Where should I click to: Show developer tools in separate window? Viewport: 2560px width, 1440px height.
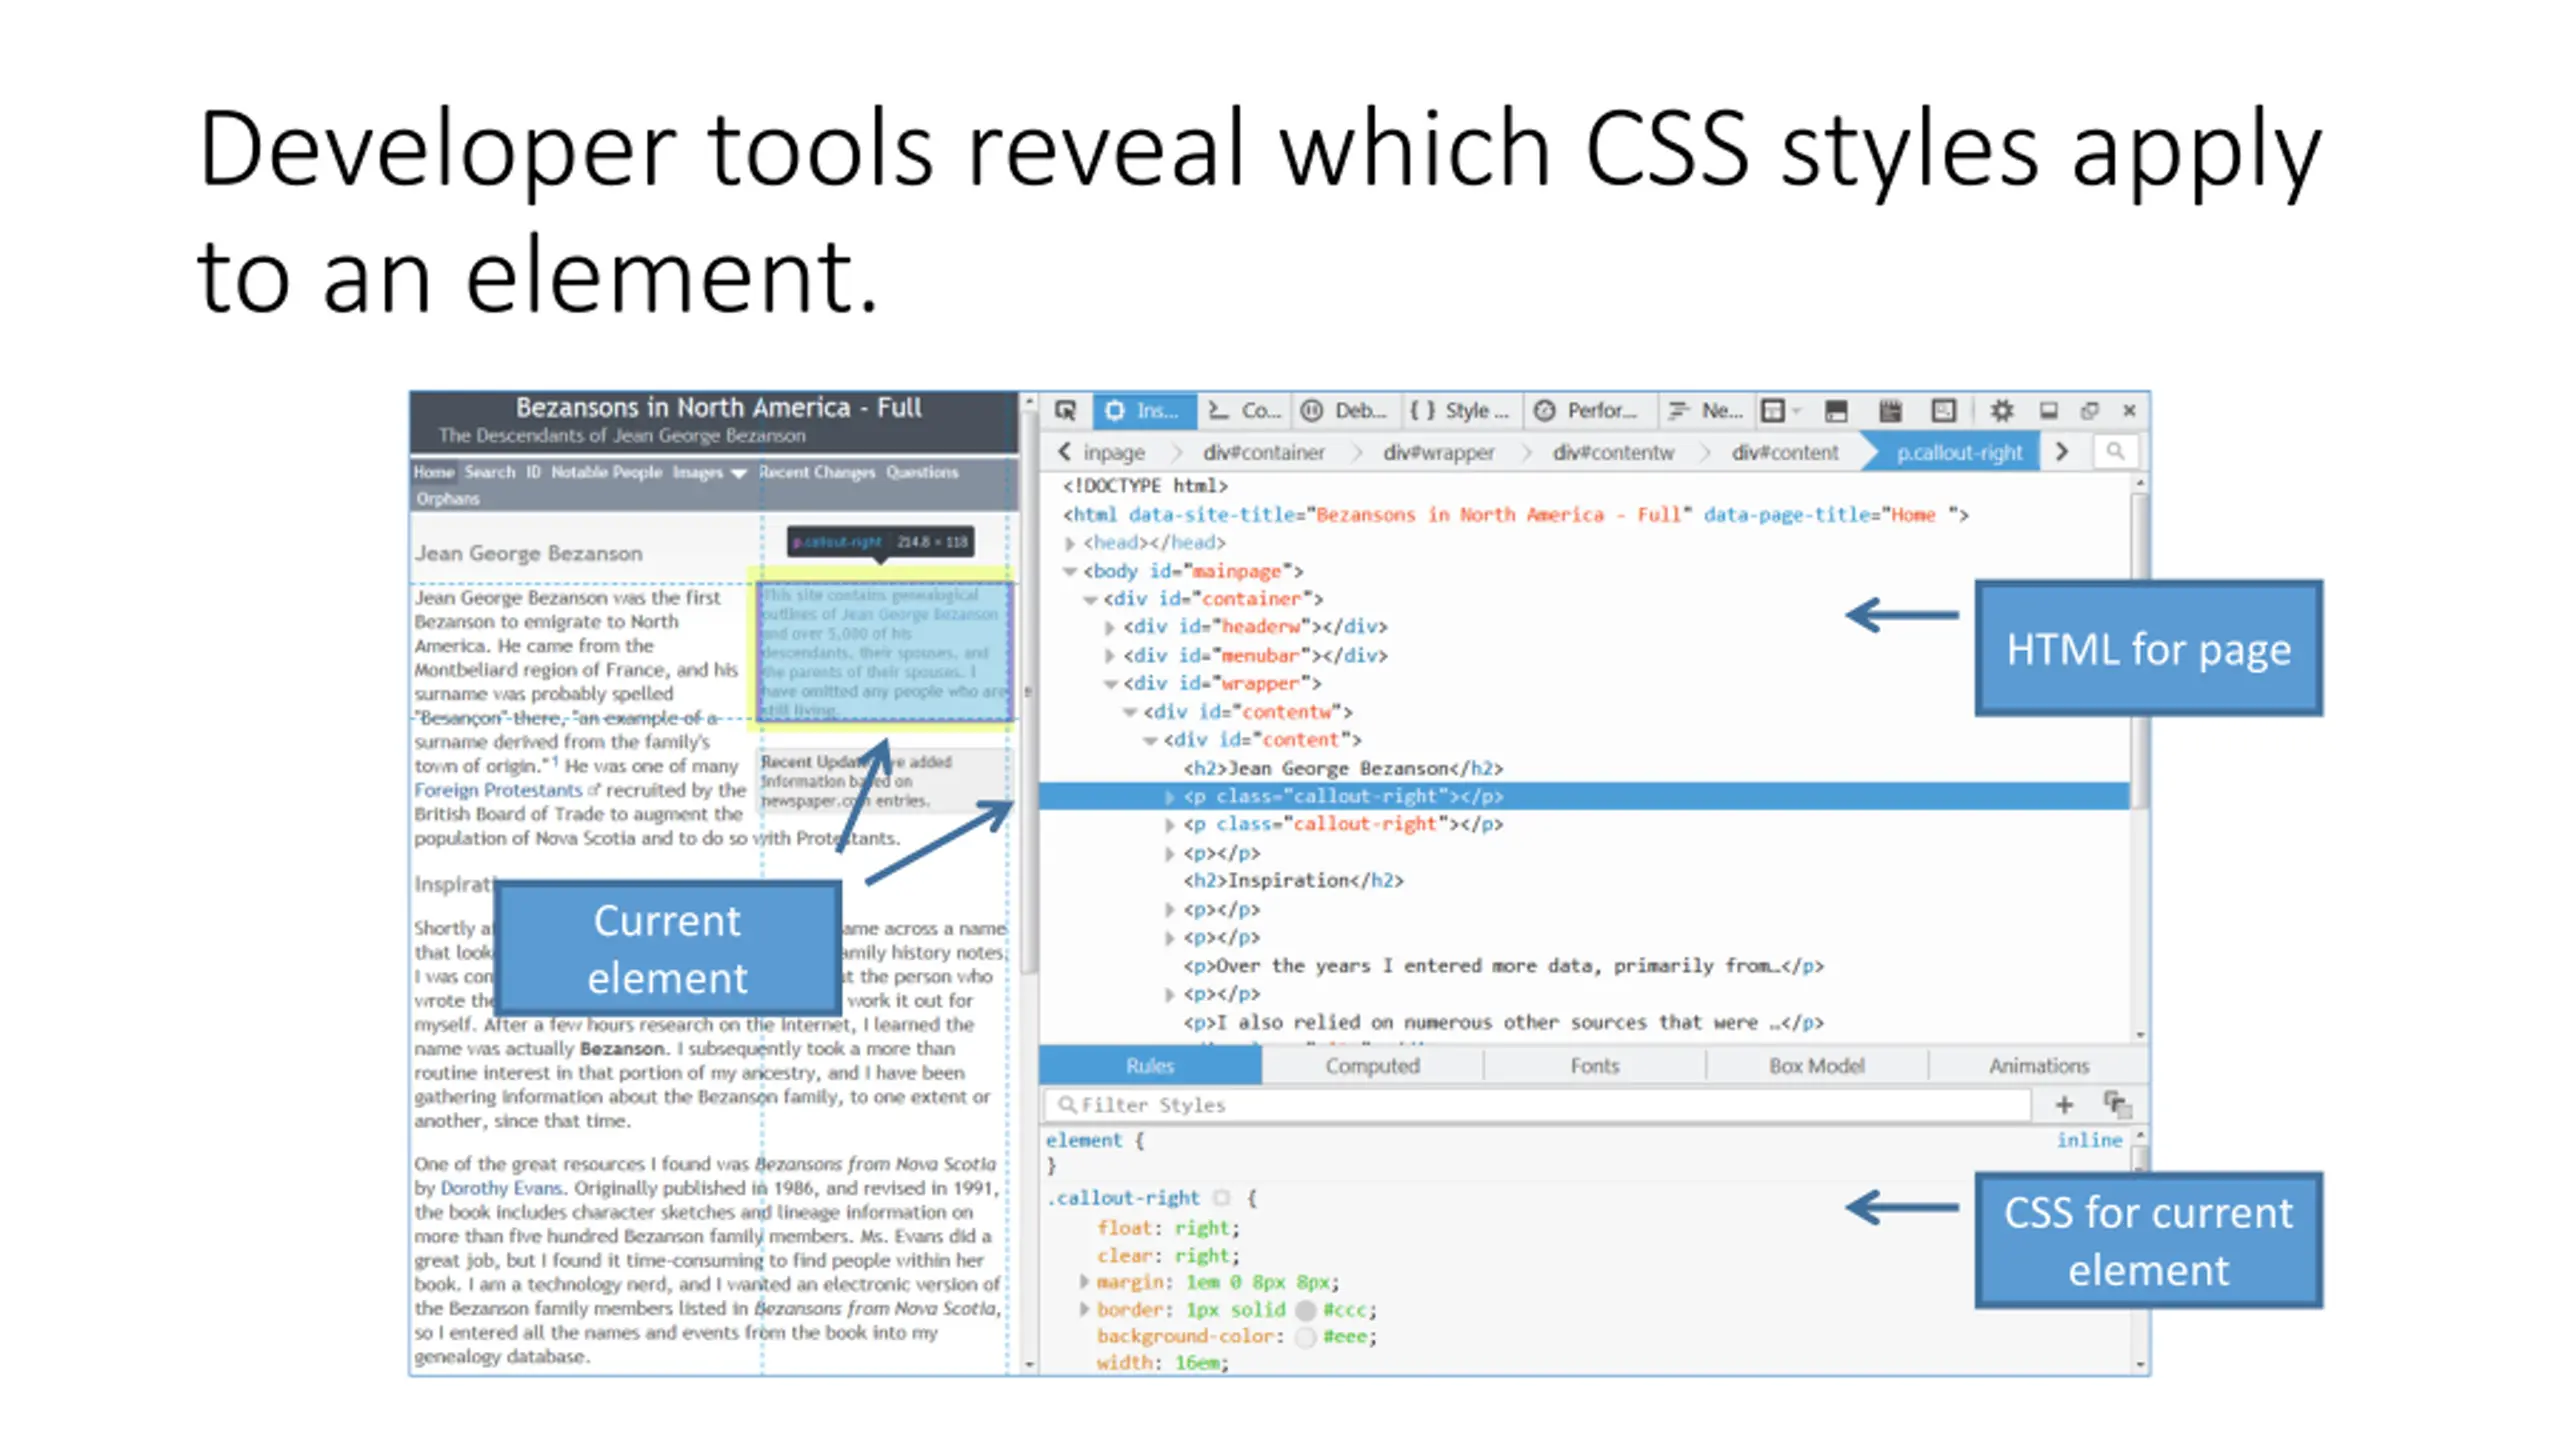tap(2089, 410)
